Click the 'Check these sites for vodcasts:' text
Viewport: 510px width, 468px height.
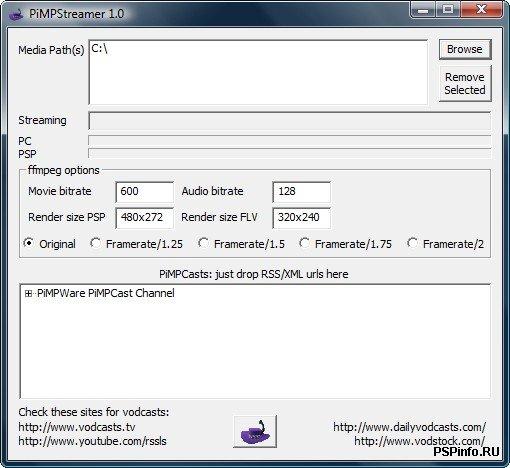(94, 412)
